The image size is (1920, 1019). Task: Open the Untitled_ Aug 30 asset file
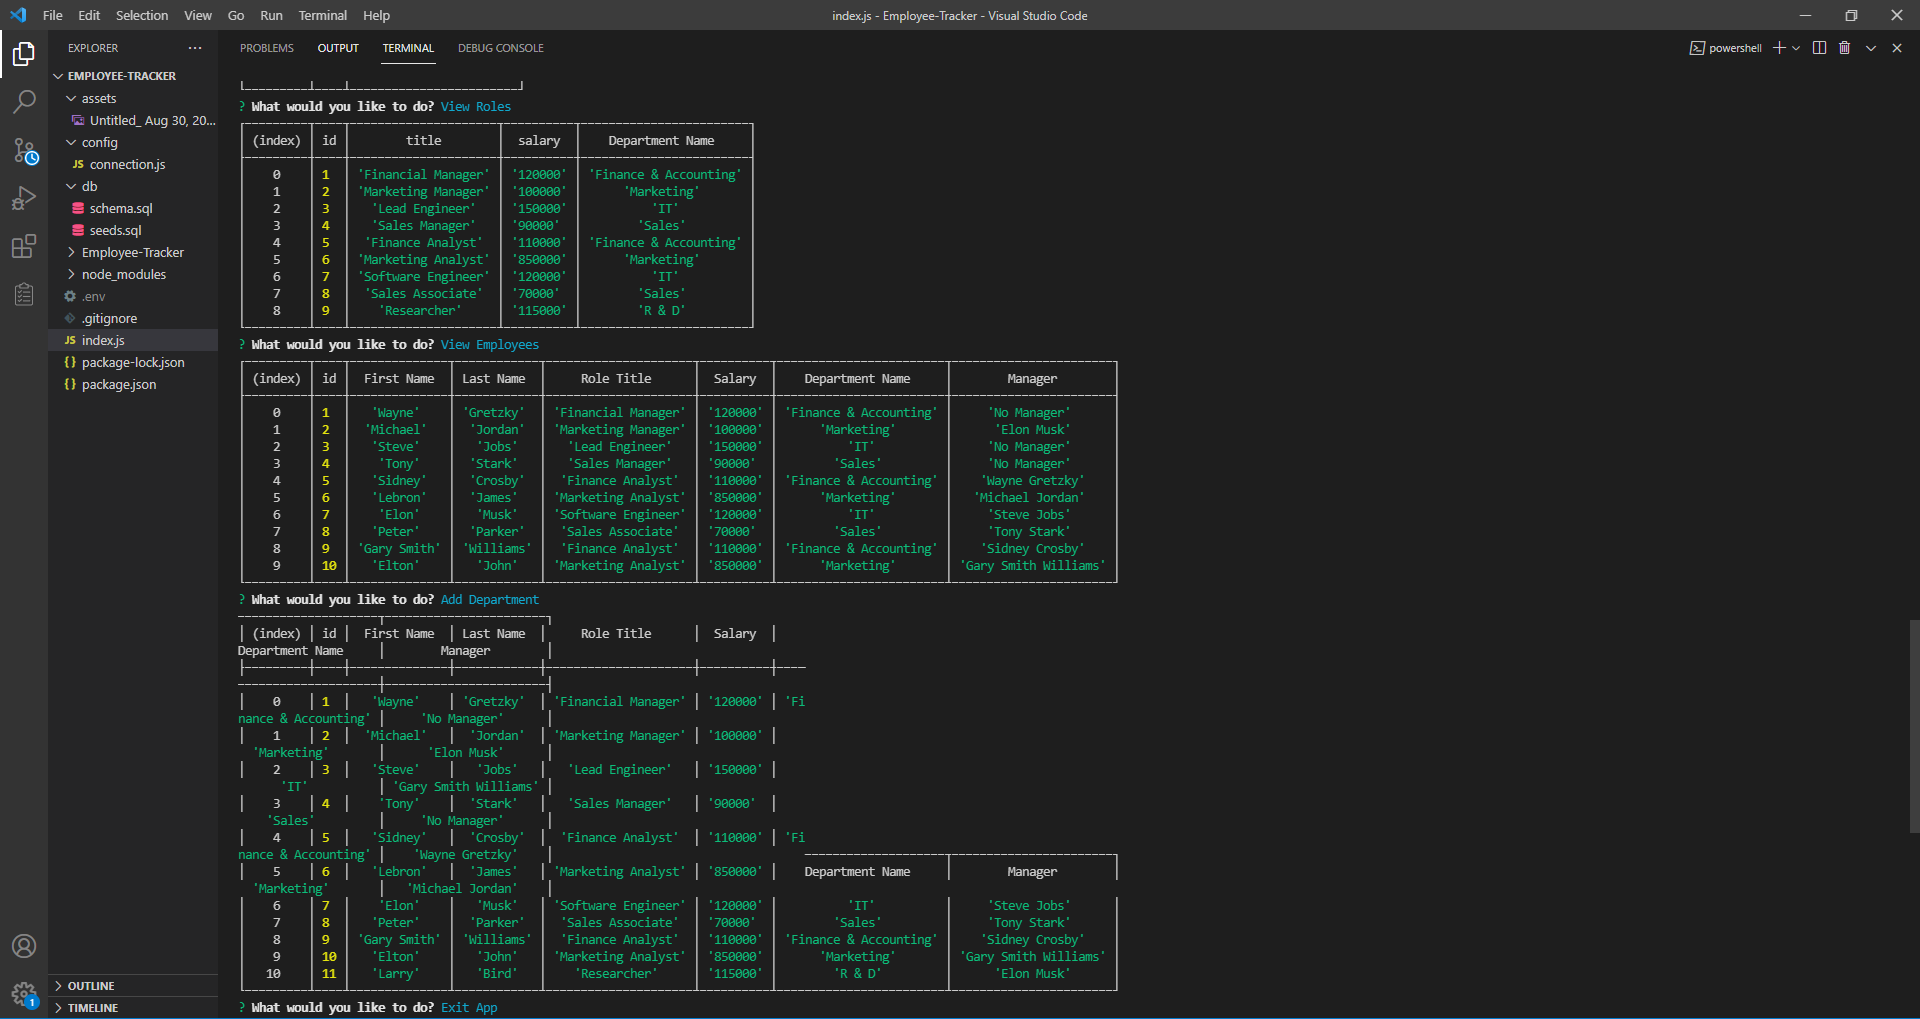[151, 120]
